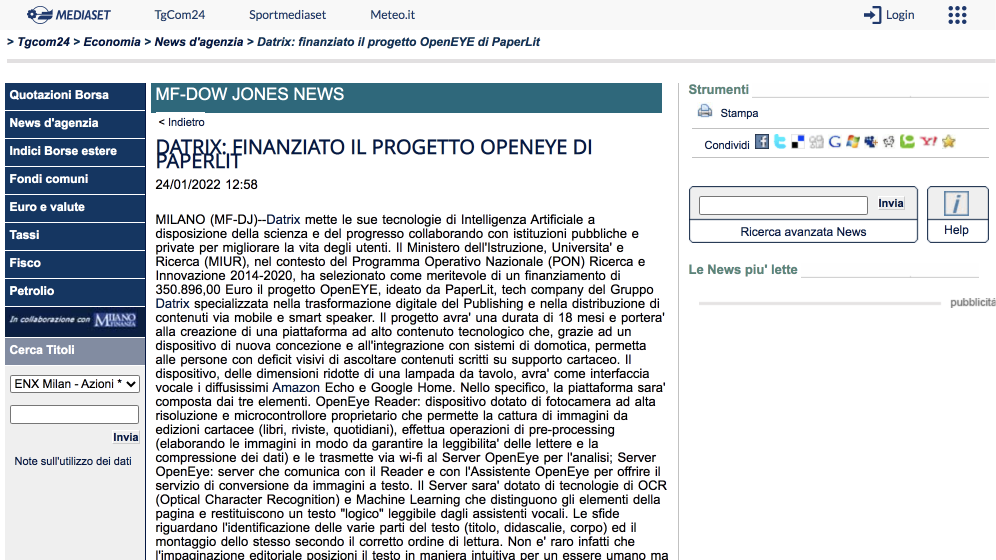Select Tassi in the sidebar
The image size is (996, 560).
(x=75, y=235)
